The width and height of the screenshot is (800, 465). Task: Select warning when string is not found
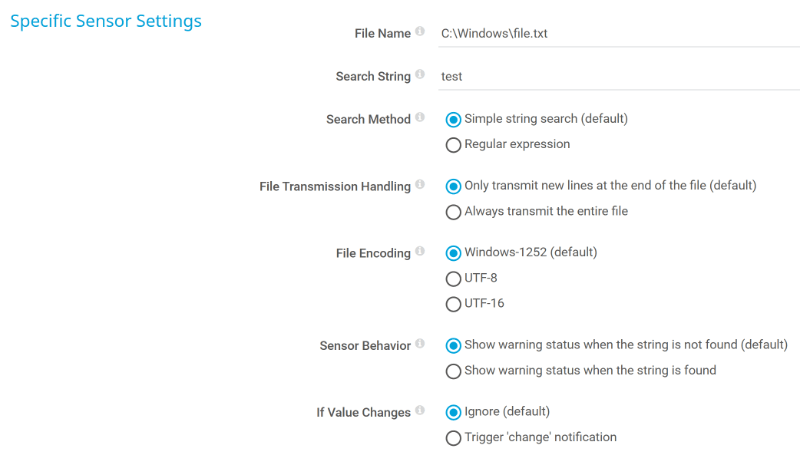(x=454, y=345)
